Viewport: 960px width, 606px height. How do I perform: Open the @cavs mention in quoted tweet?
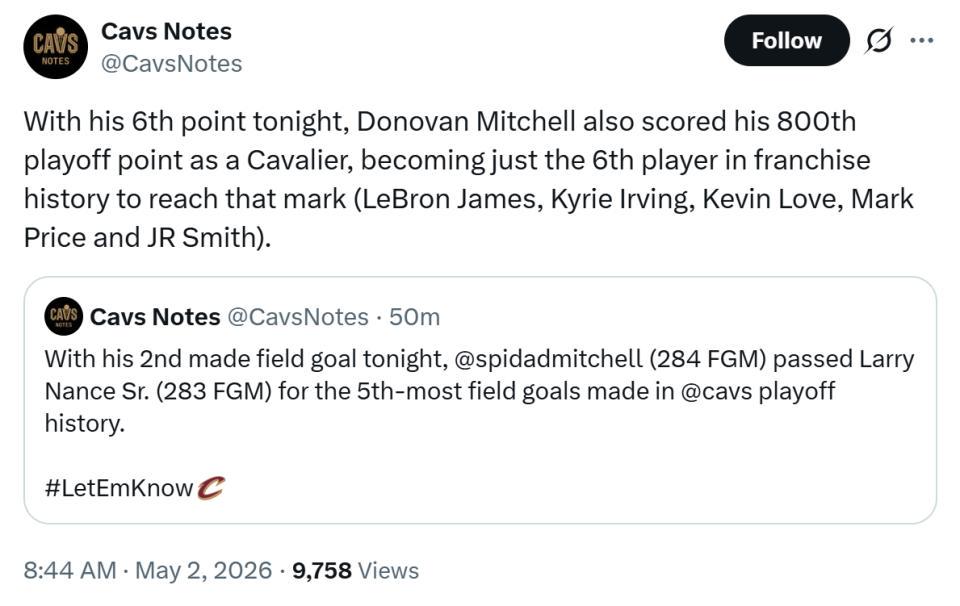click(x=716, y=391)
